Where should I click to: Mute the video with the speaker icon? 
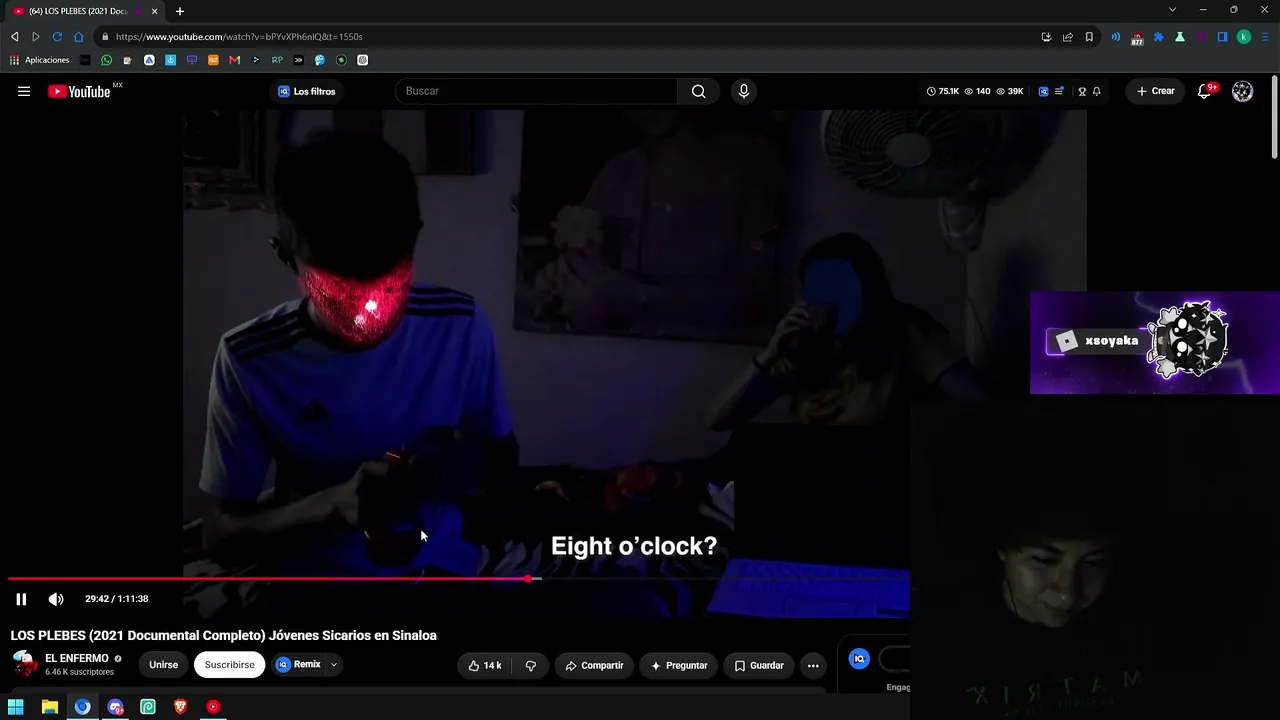coord(56,599)
